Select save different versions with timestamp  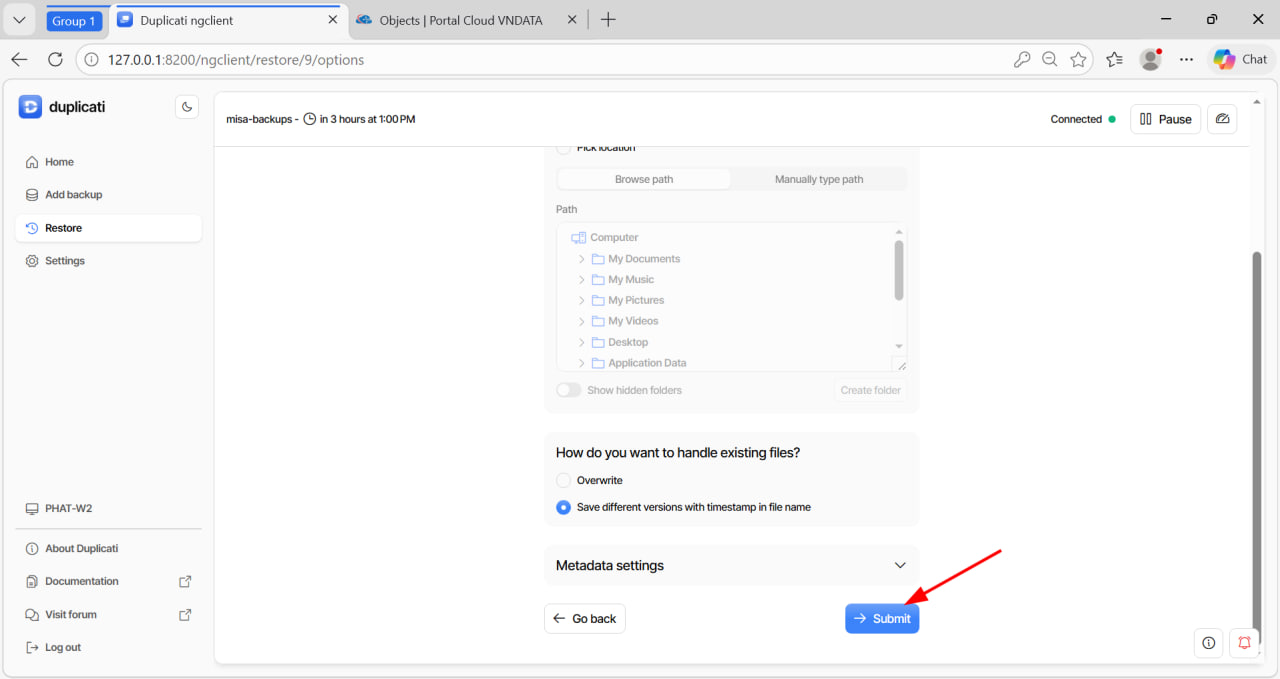pyautogui.click(x=564, y=507)
